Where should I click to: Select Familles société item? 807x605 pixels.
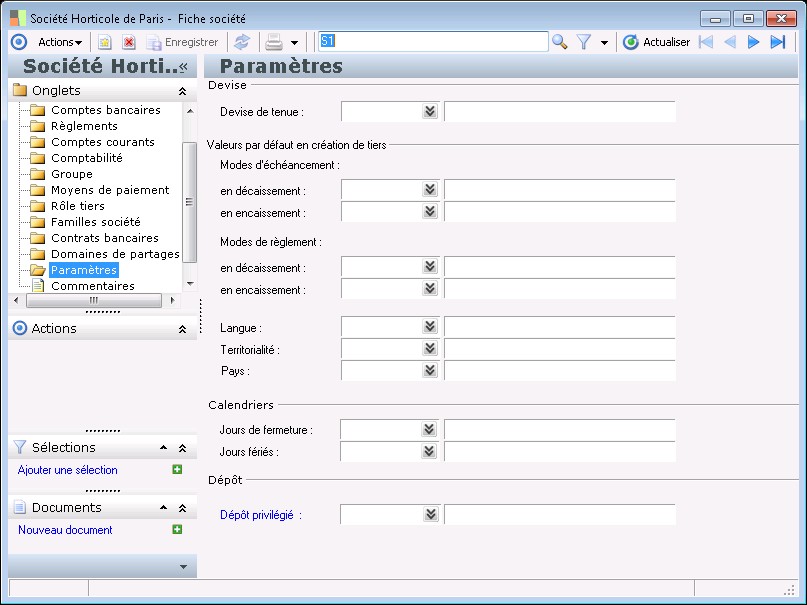[96, 222]
